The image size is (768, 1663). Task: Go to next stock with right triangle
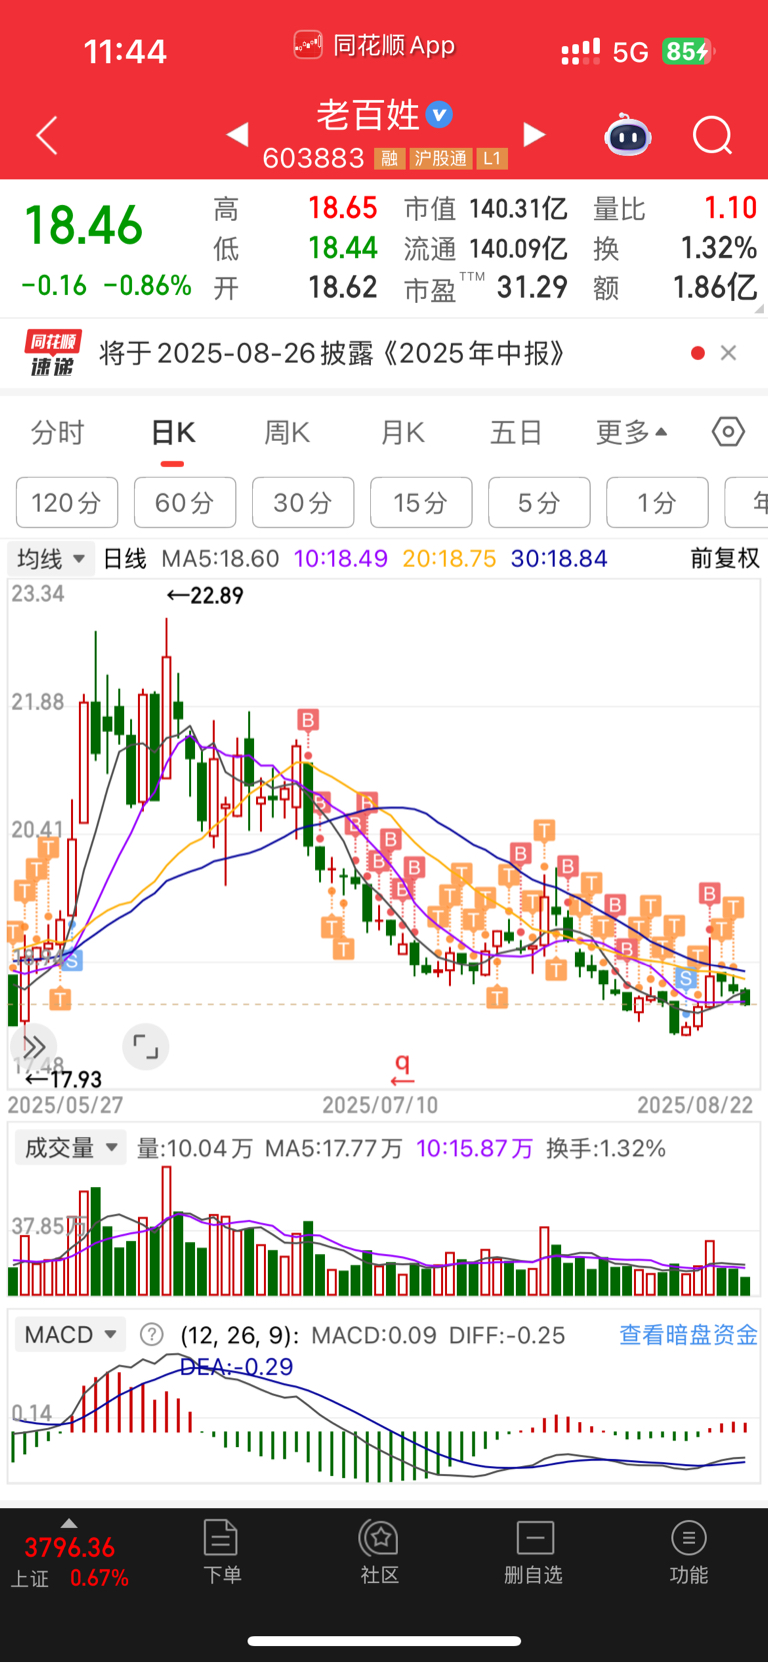[x=535, y=134]
